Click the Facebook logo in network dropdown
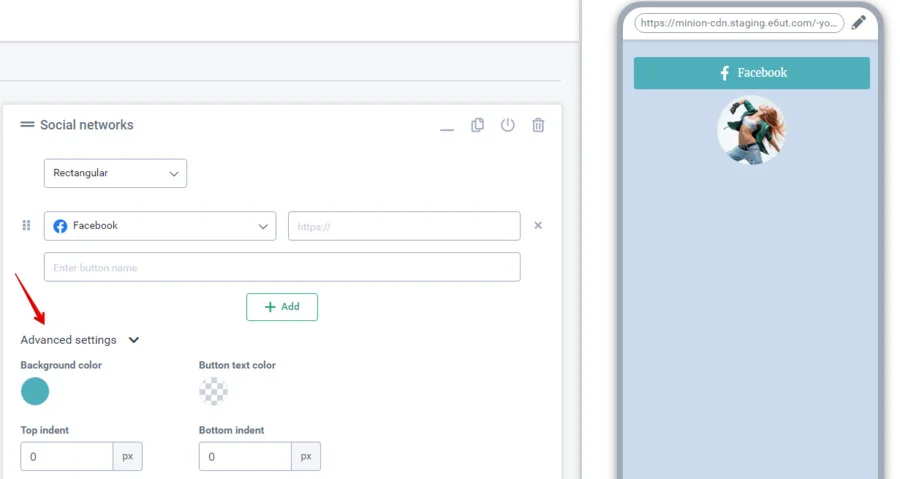The width and height of the screenshot is (900, 479). (x=60, y=226)
